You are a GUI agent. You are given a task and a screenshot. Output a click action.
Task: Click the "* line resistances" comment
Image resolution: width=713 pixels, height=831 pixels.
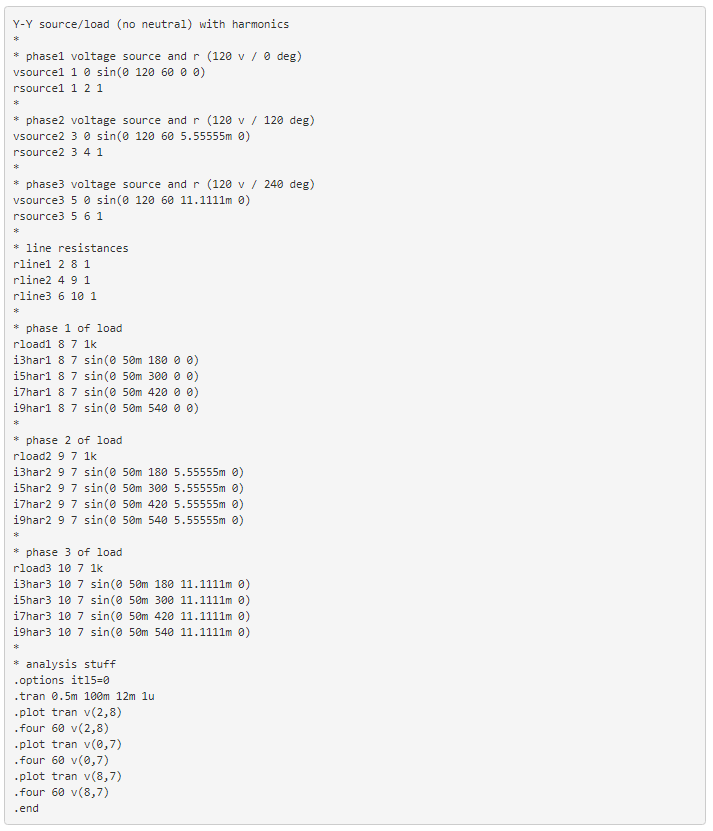(71, 248)
